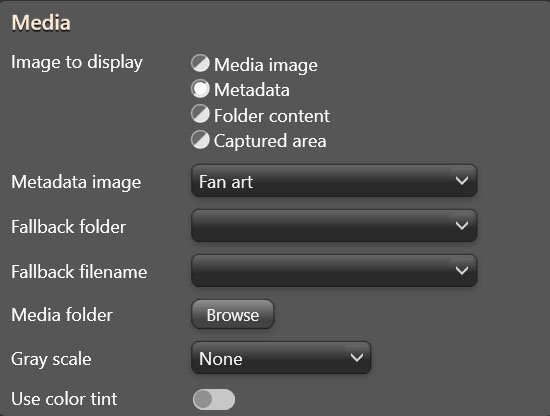Click the Folder content label text

click(x=272, y=116)
